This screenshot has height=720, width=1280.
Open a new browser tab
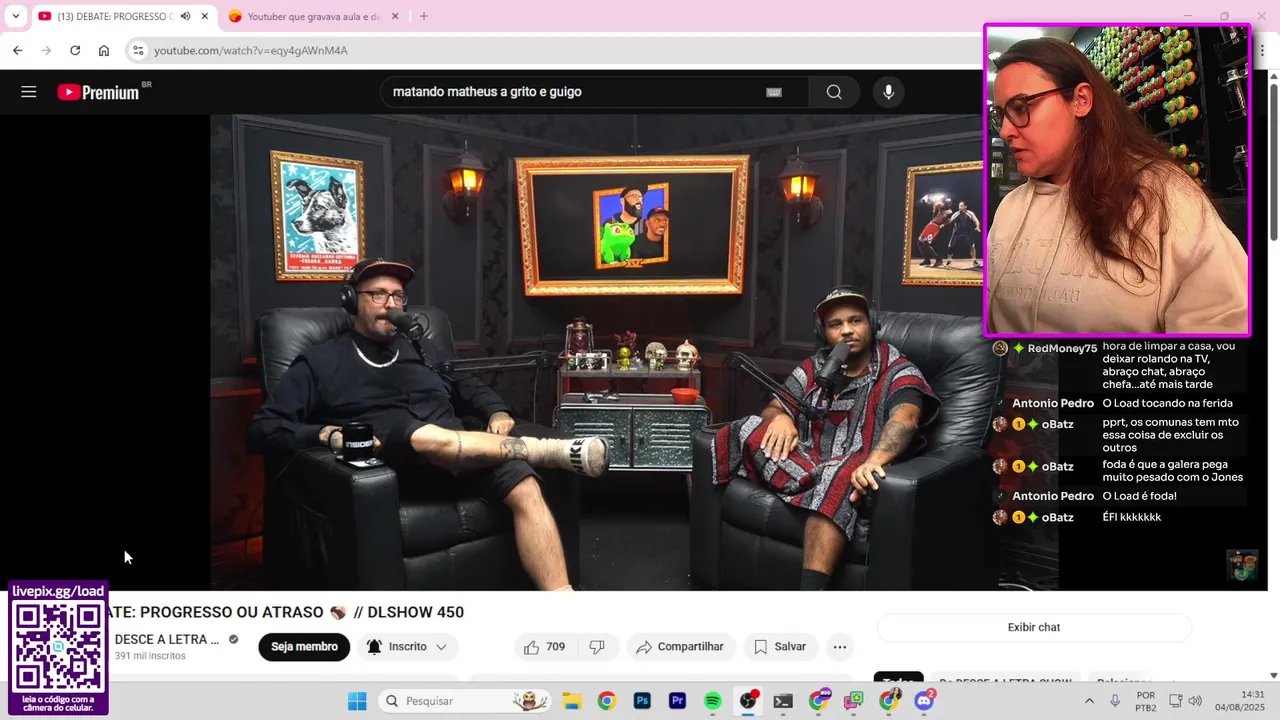click(423, 16)
